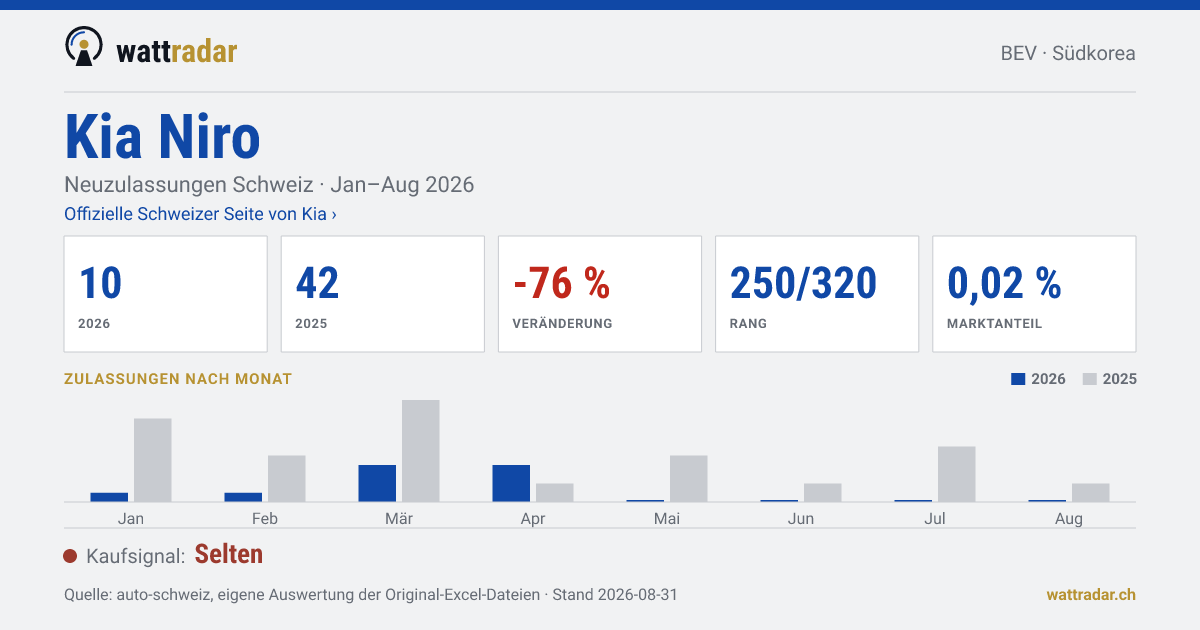Select the gray 2025 bar for Jul
Viewport: 1200px width, 630px height.
pos(957,474)
